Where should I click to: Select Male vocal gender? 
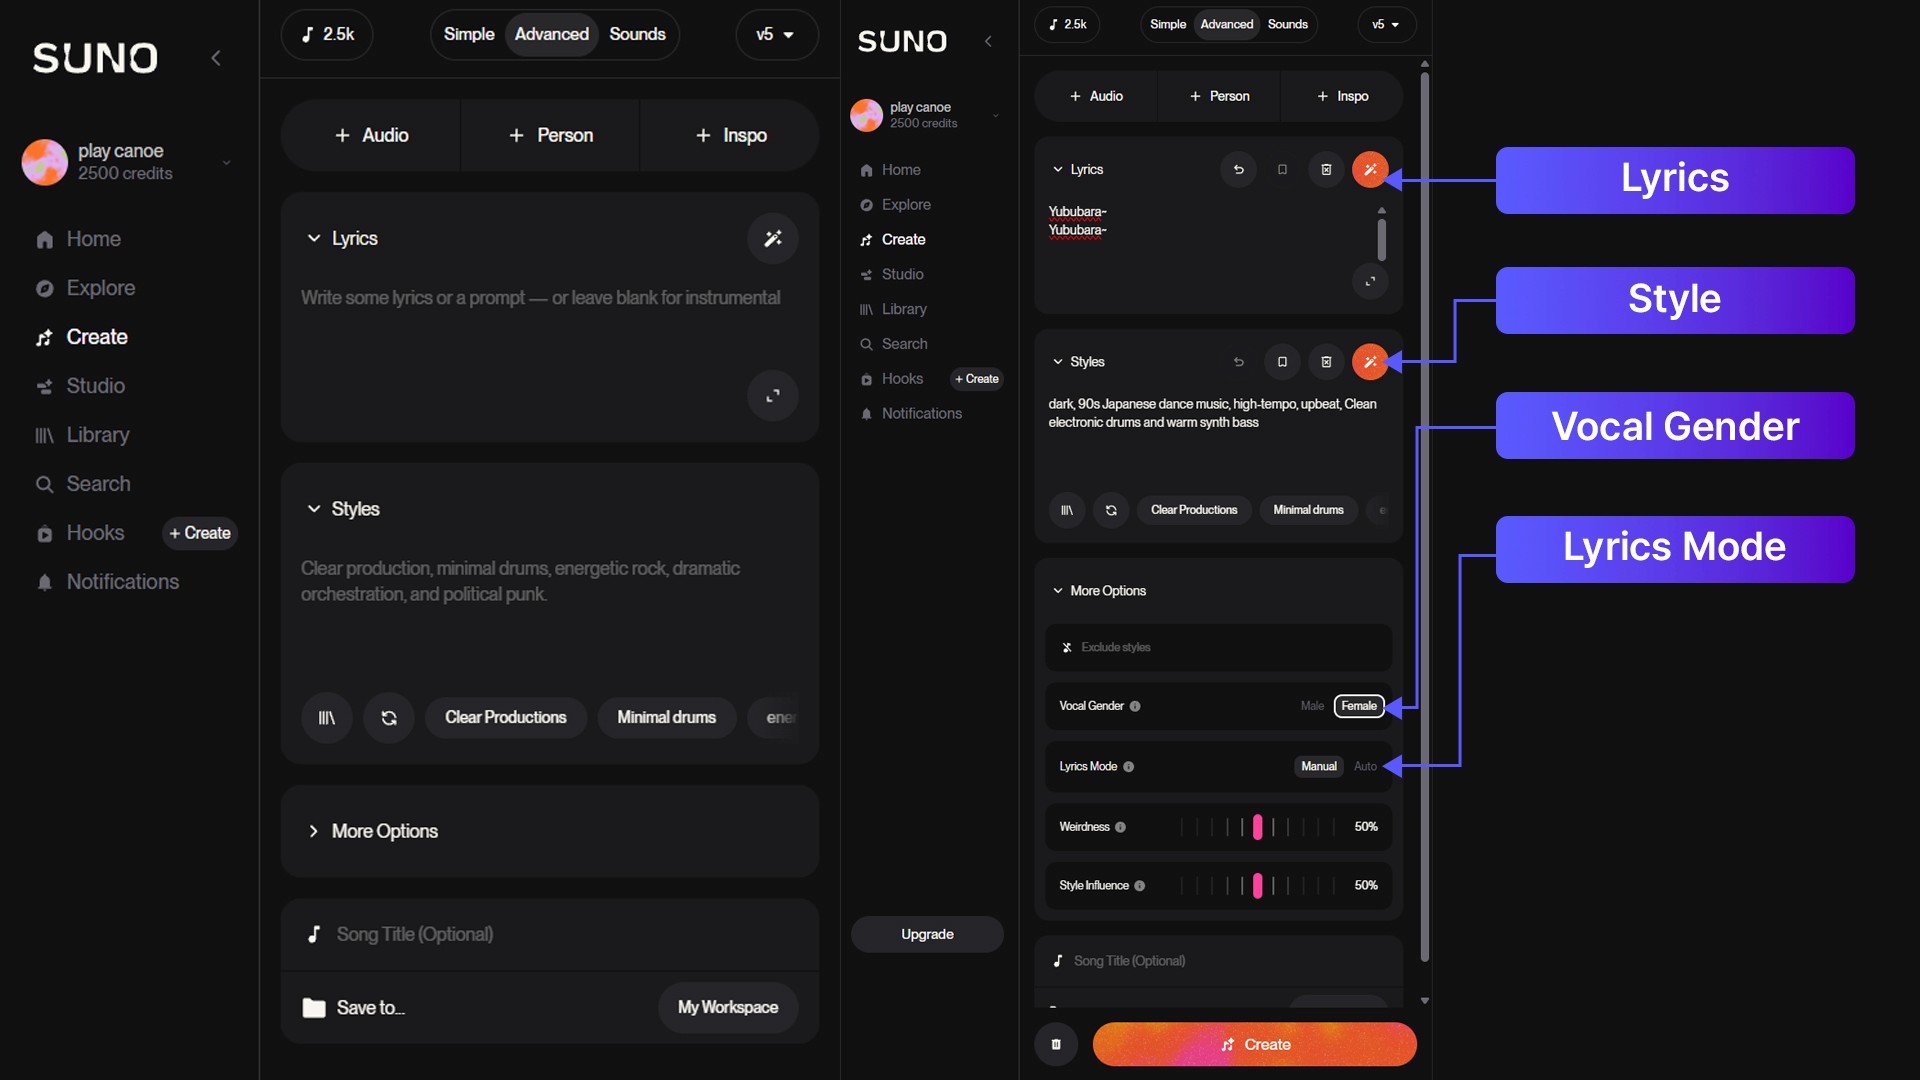pos(1312,706)
